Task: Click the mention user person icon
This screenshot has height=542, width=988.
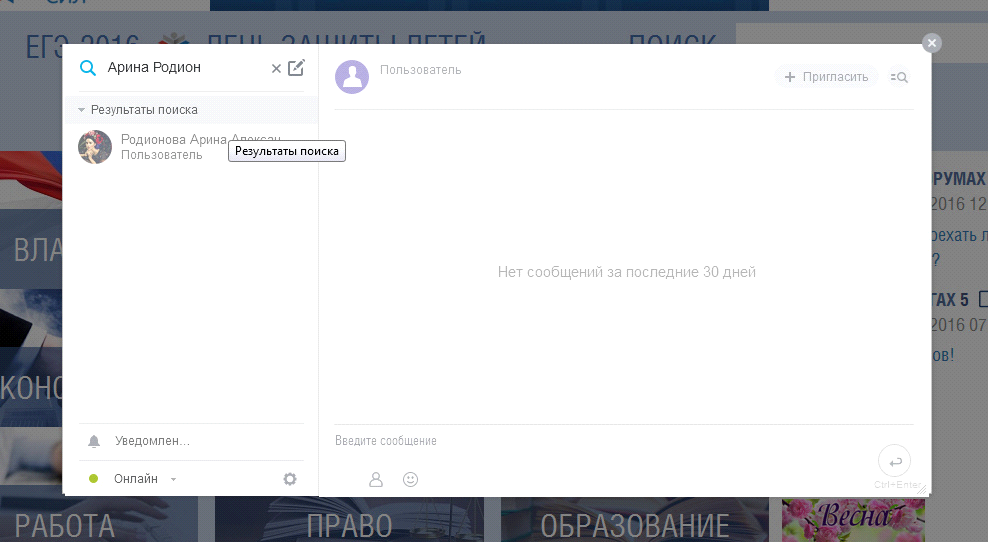Action: pyautogui.click(x=376, y=480)
